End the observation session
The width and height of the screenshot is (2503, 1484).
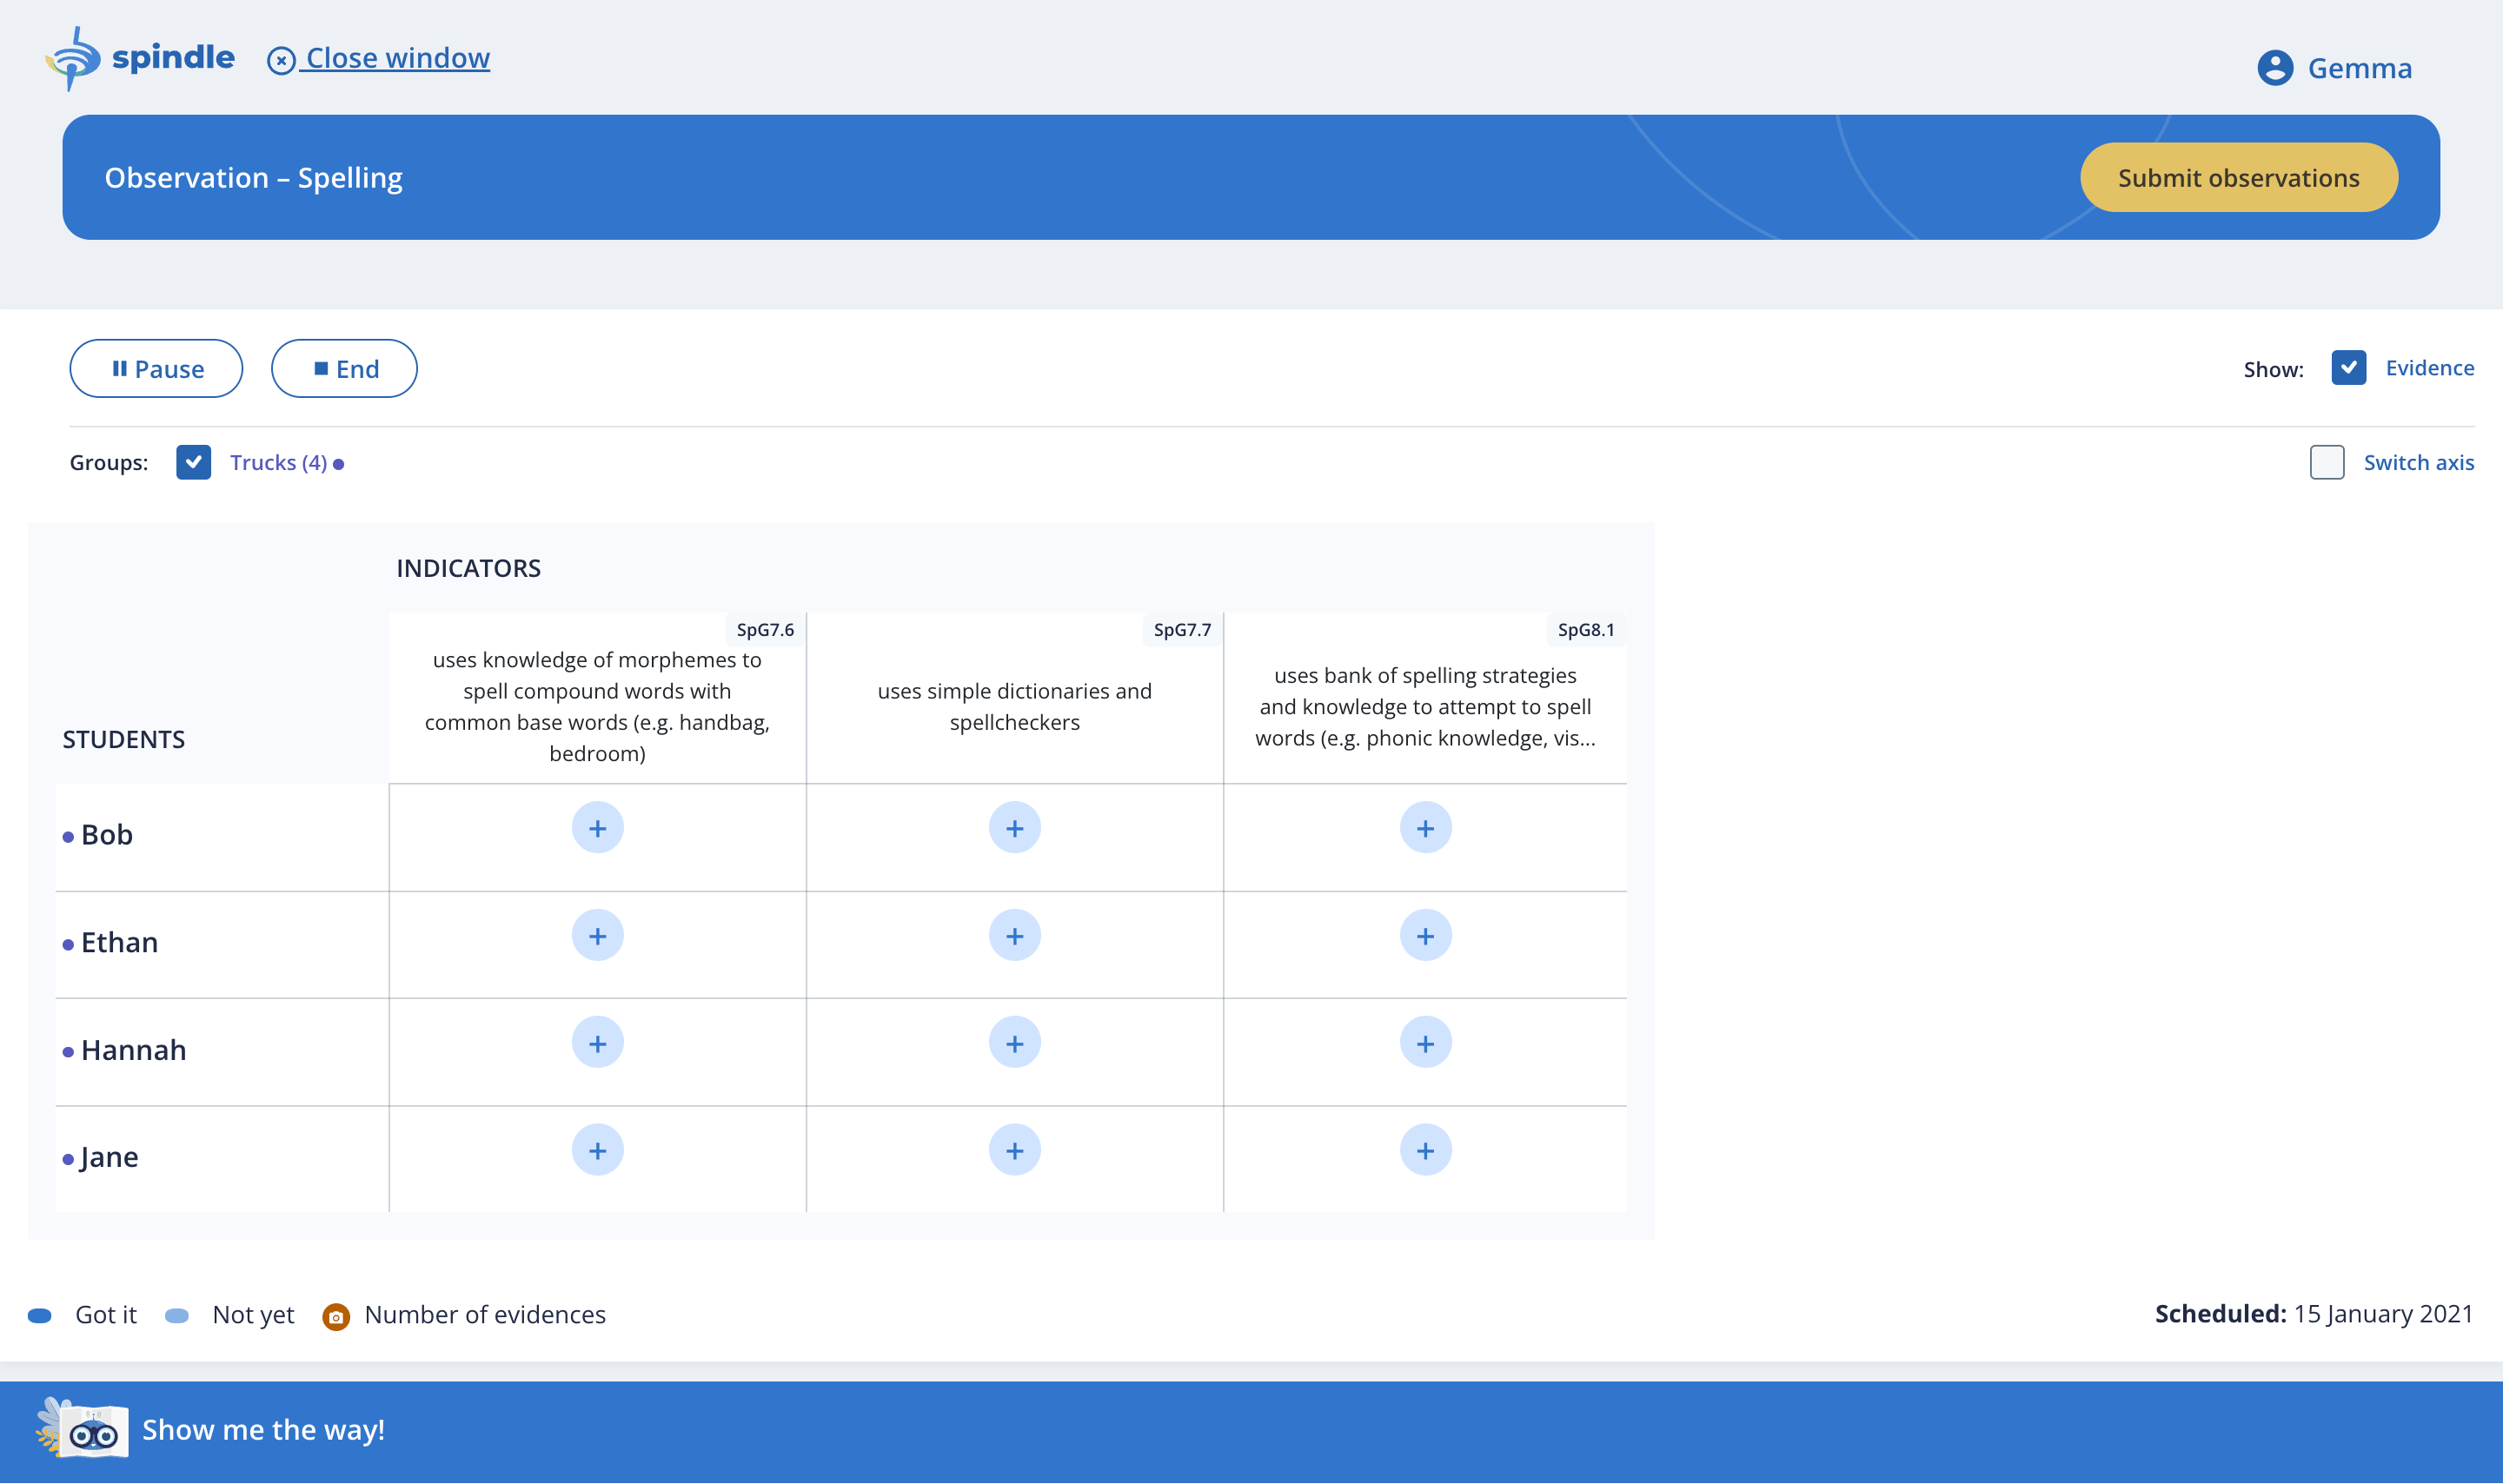[344, 369]
